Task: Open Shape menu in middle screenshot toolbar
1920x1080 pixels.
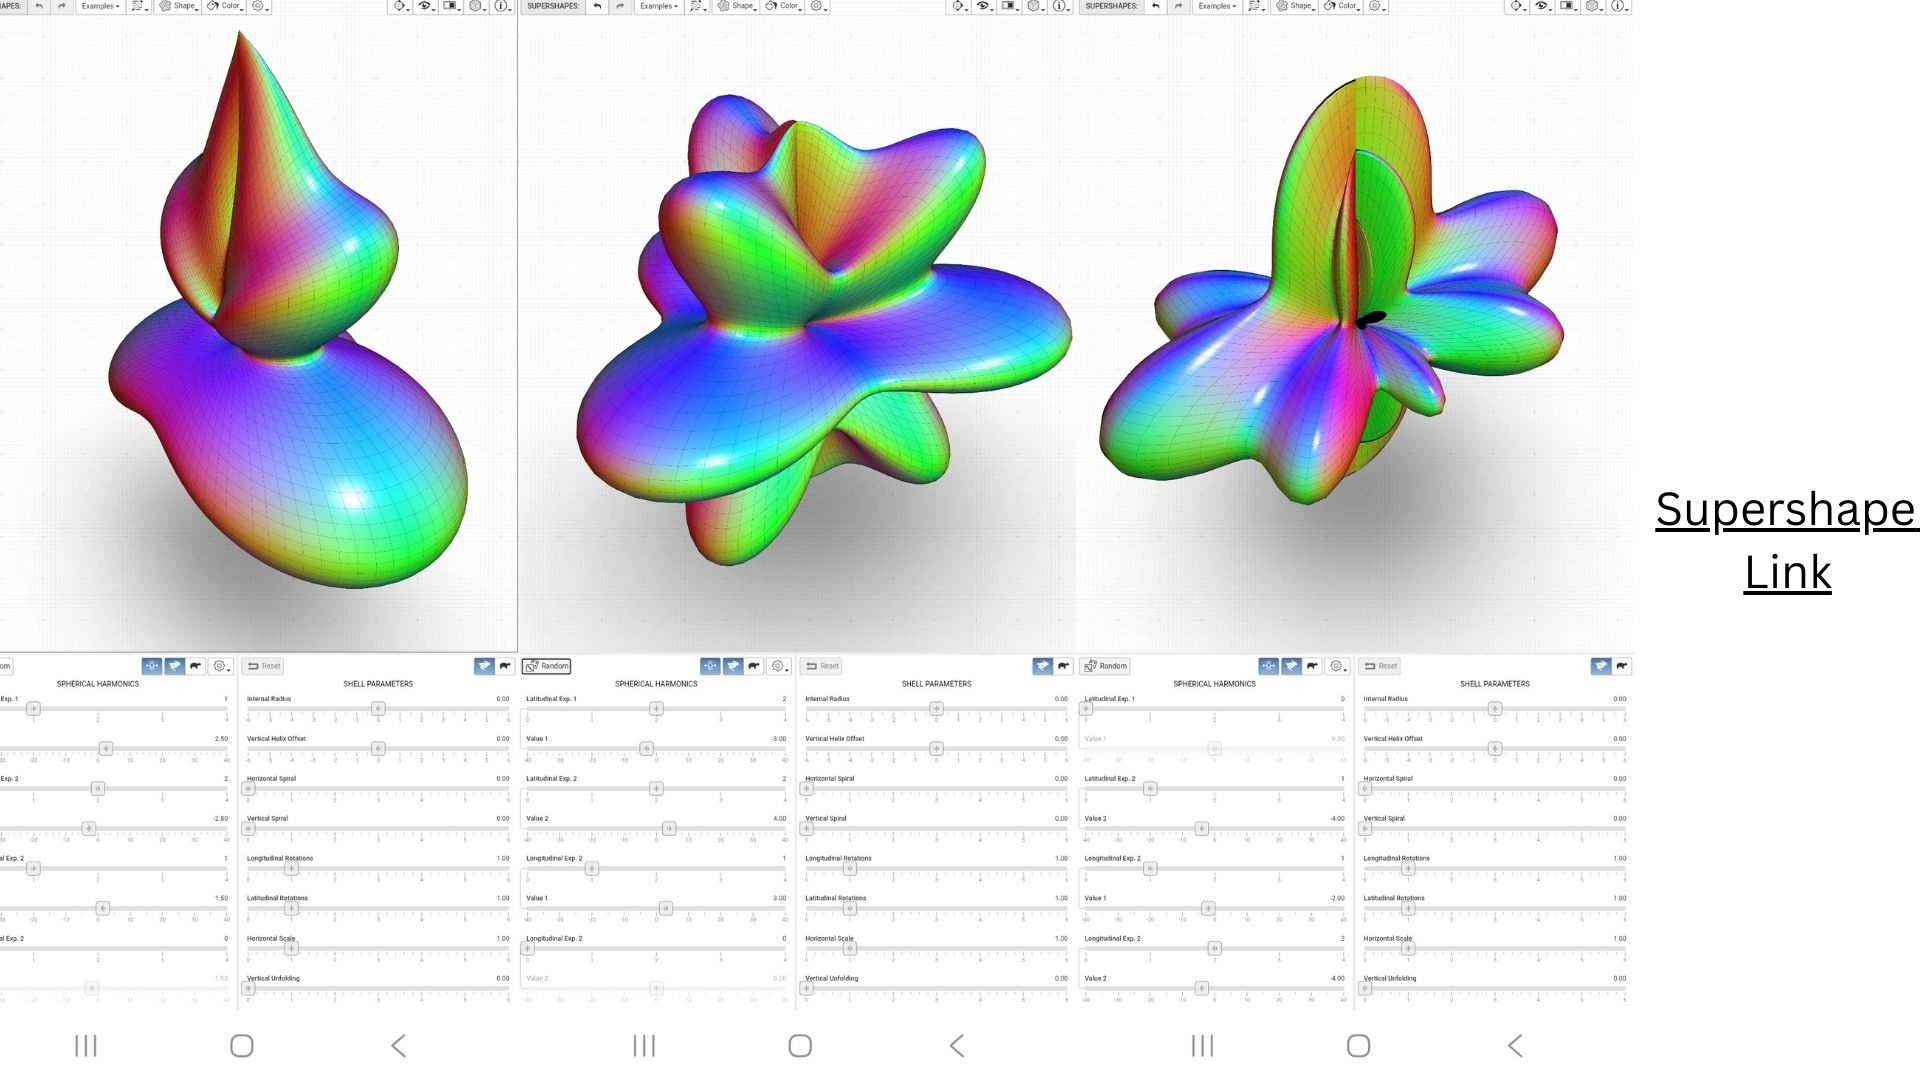Action: 735,6
